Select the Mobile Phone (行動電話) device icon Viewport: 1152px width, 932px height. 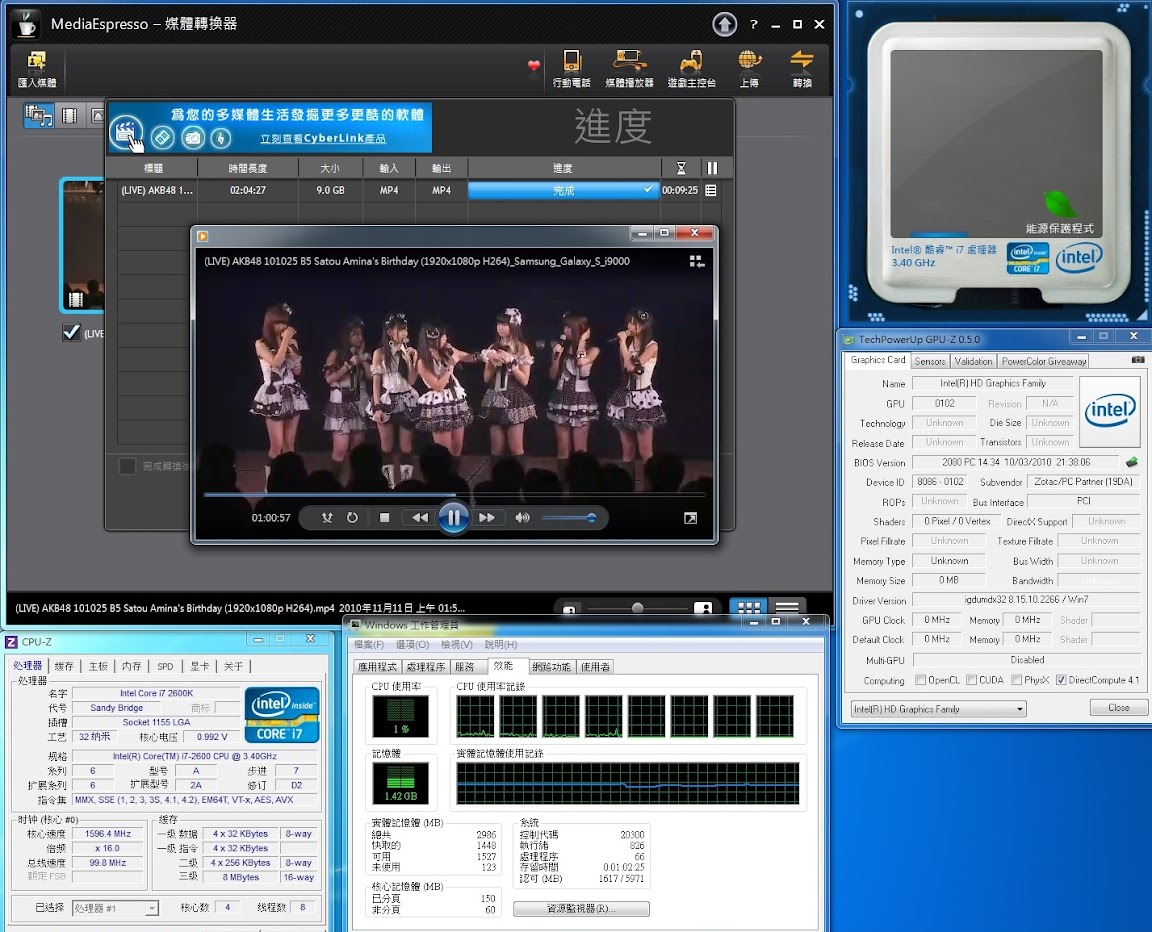572,69
